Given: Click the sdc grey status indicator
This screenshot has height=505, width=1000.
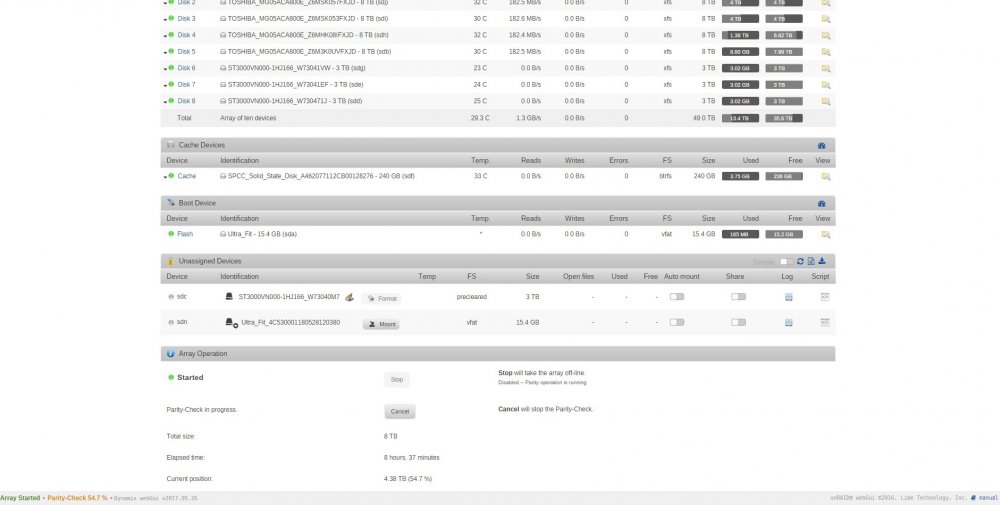Looking at the screenshot, I should (x=171, y=296).
